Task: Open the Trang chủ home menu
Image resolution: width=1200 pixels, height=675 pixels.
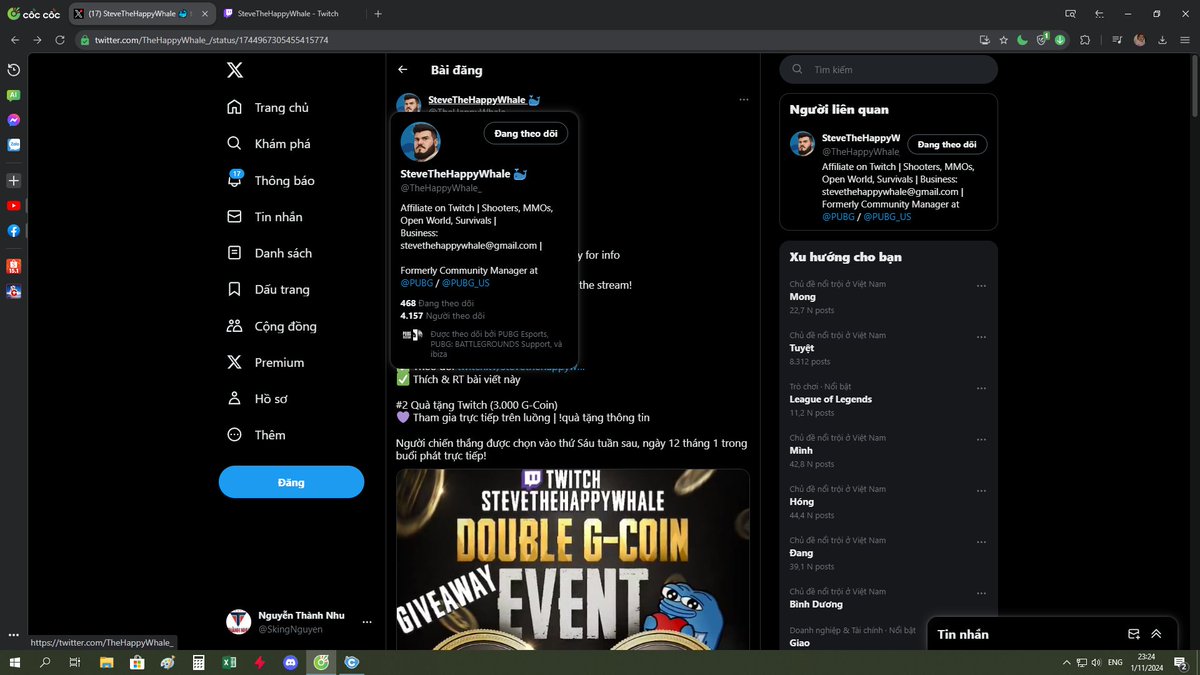Action: coord(268,107)
